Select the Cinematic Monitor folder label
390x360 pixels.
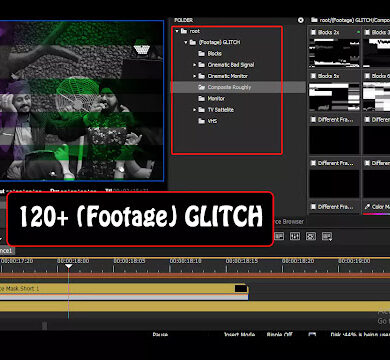[228, 76]
